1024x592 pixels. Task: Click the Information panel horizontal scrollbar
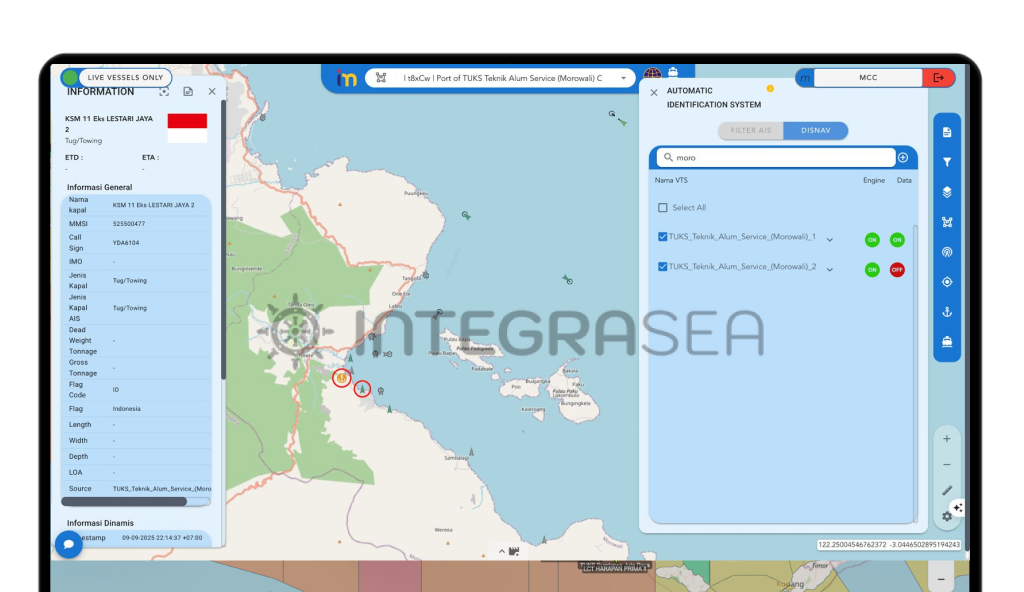(x=124, y=502)
